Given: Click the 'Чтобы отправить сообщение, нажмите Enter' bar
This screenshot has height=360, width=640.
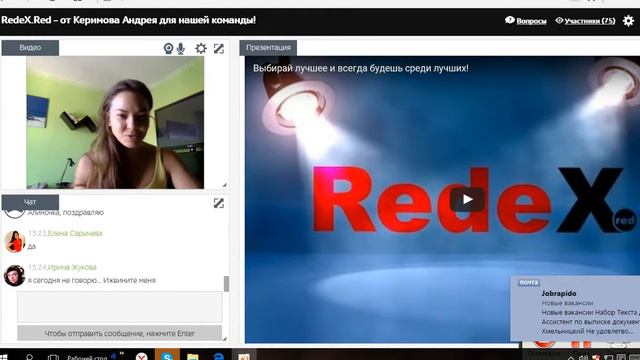Looking at the screenshot, I should pos(120,333).
